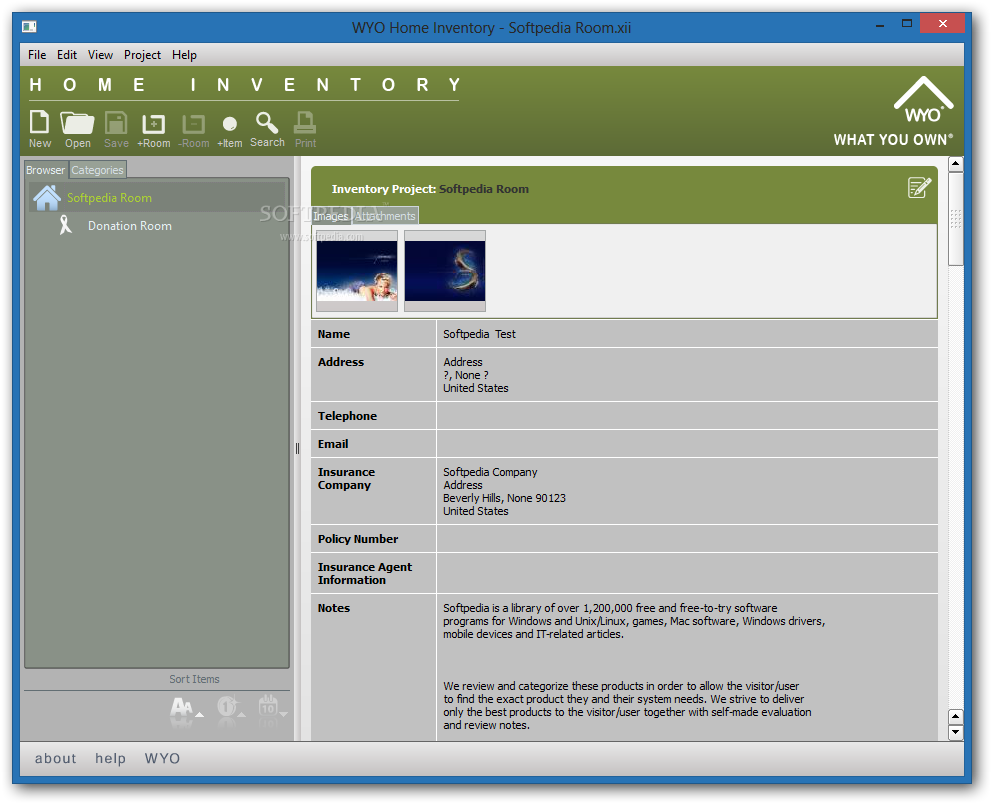Click the page-up arrow above bottom arrow
This screenshot has width=992, height=804.
(x=955, y=716)
